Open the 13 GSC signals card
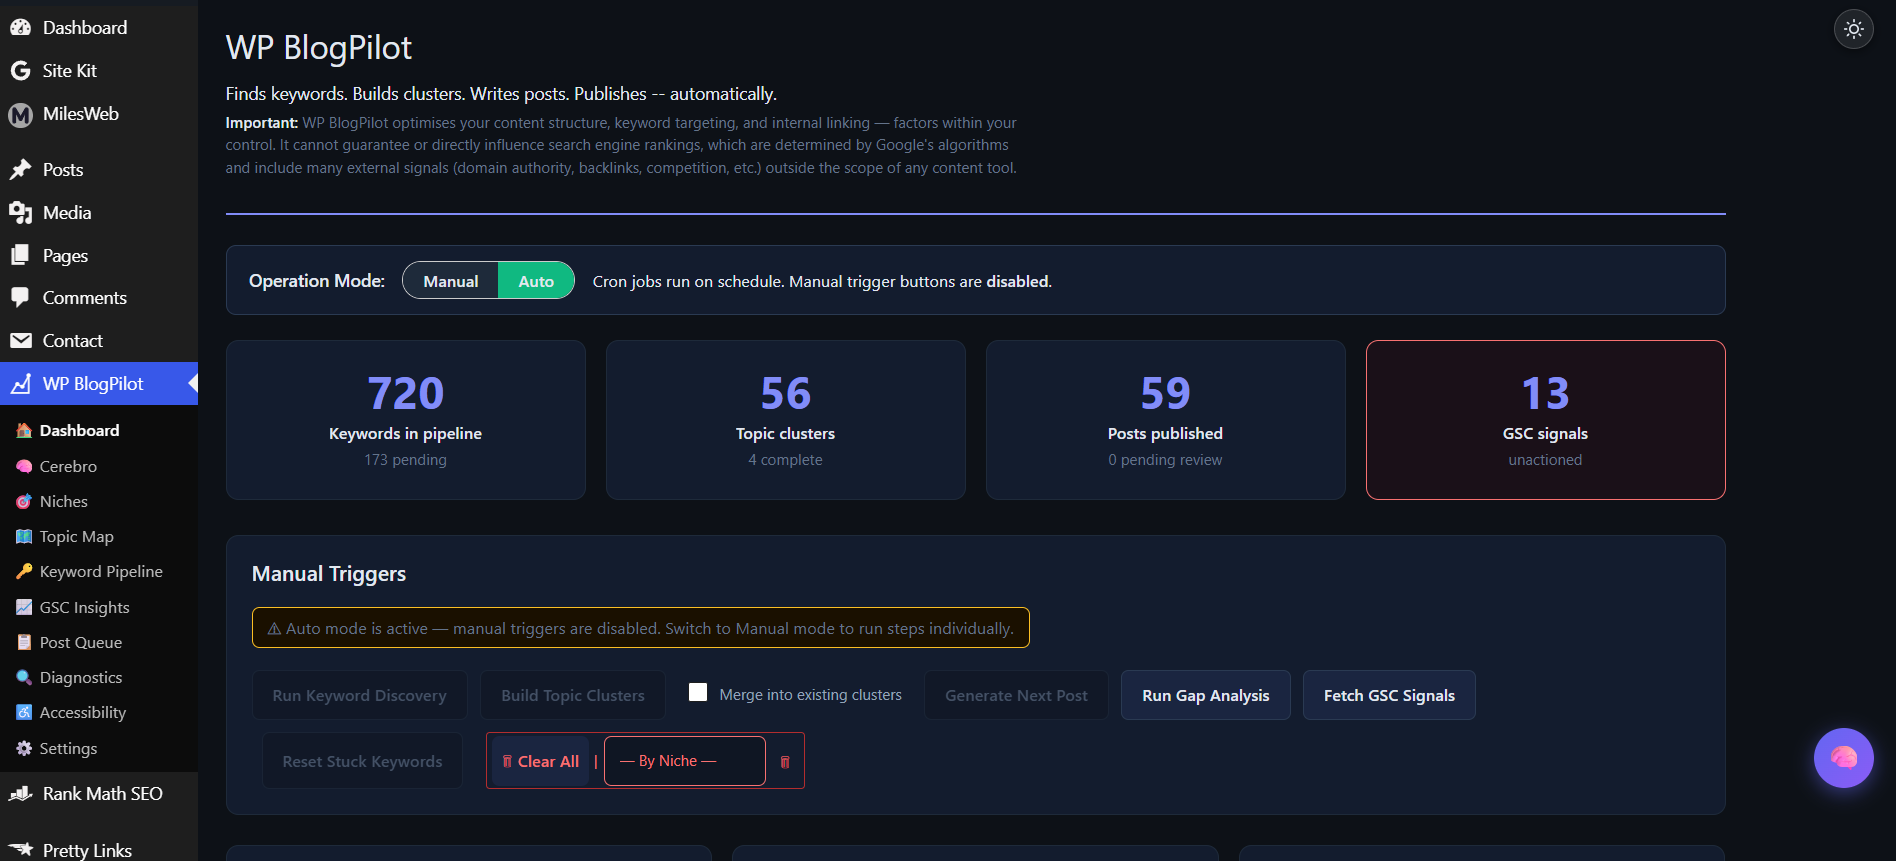The width and height of the screenshot is (1896, 861). (x=1546, y=420)
